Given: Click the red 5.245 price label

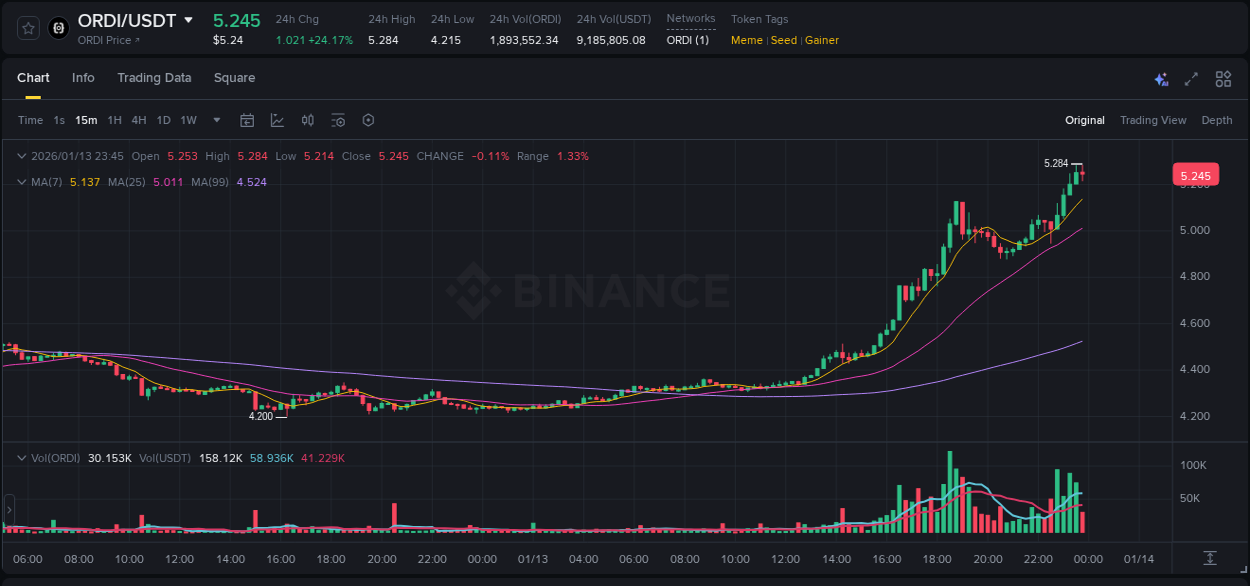Looking at the screenshot, I should [1196, 174].
